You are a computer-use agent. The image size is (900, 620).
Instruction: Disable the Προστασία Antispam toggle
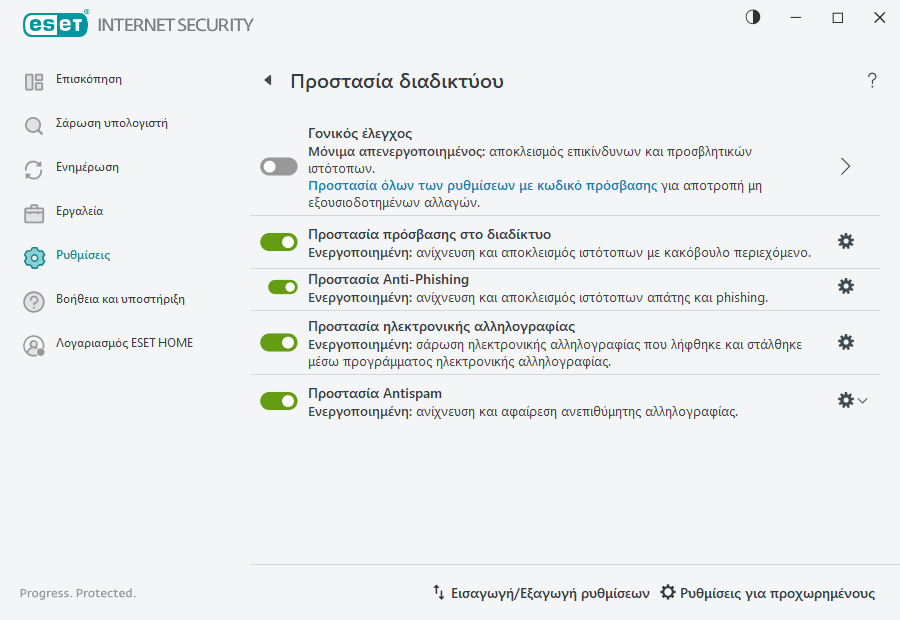click(x=278, y=400)
